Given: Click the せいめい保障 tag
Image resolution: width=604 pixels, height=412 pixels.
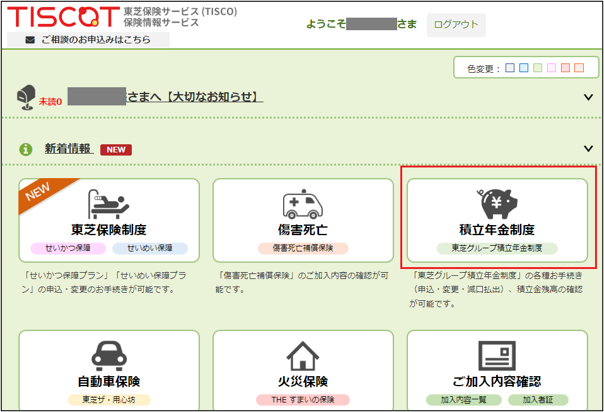Looking at the screenshot, I should pyautogui.click(x=150, y=248).
